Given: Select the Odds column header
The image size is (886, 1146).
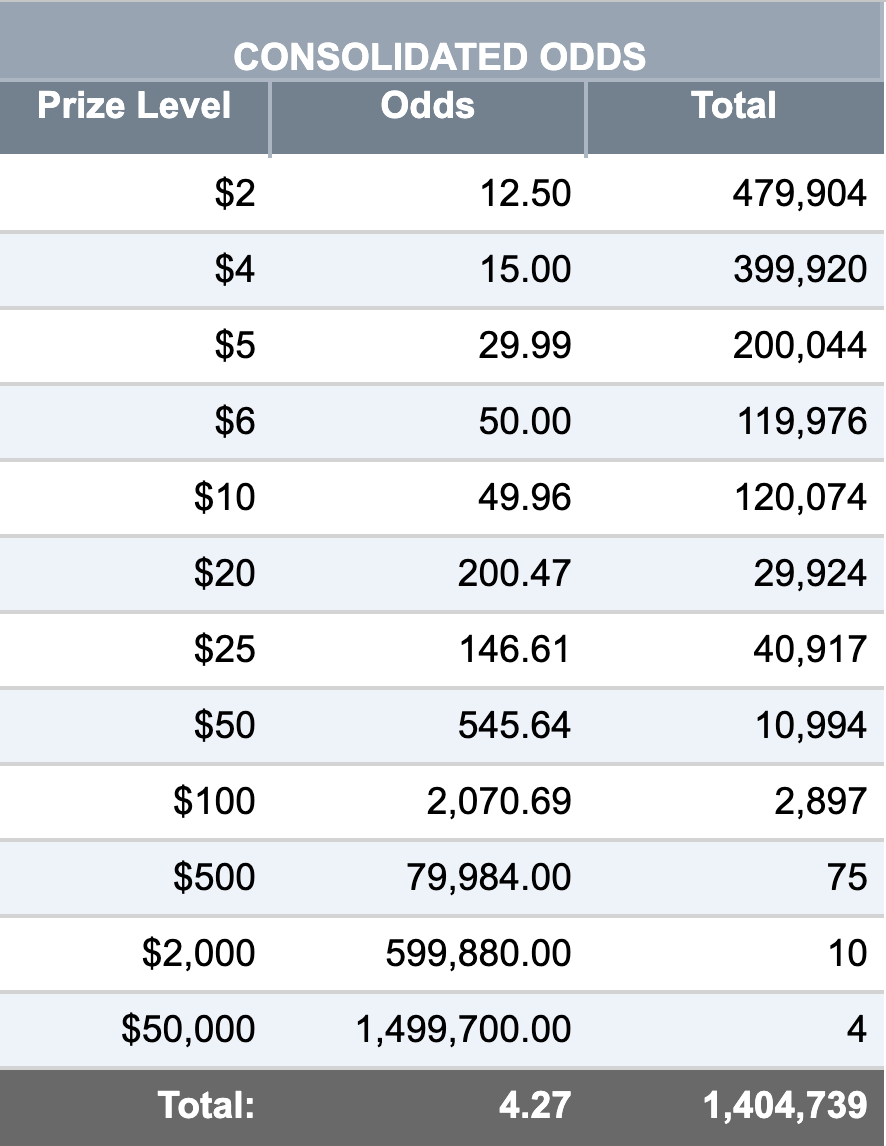Looking at the screenshot, I should [428, 105].
